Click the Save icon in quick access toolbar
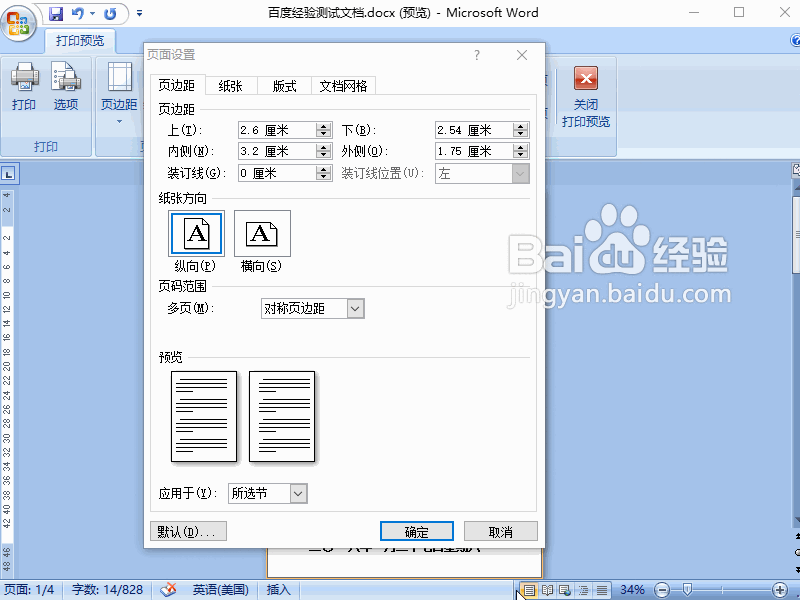The width and height of the screenshot is (800, 600). (56, 14)
